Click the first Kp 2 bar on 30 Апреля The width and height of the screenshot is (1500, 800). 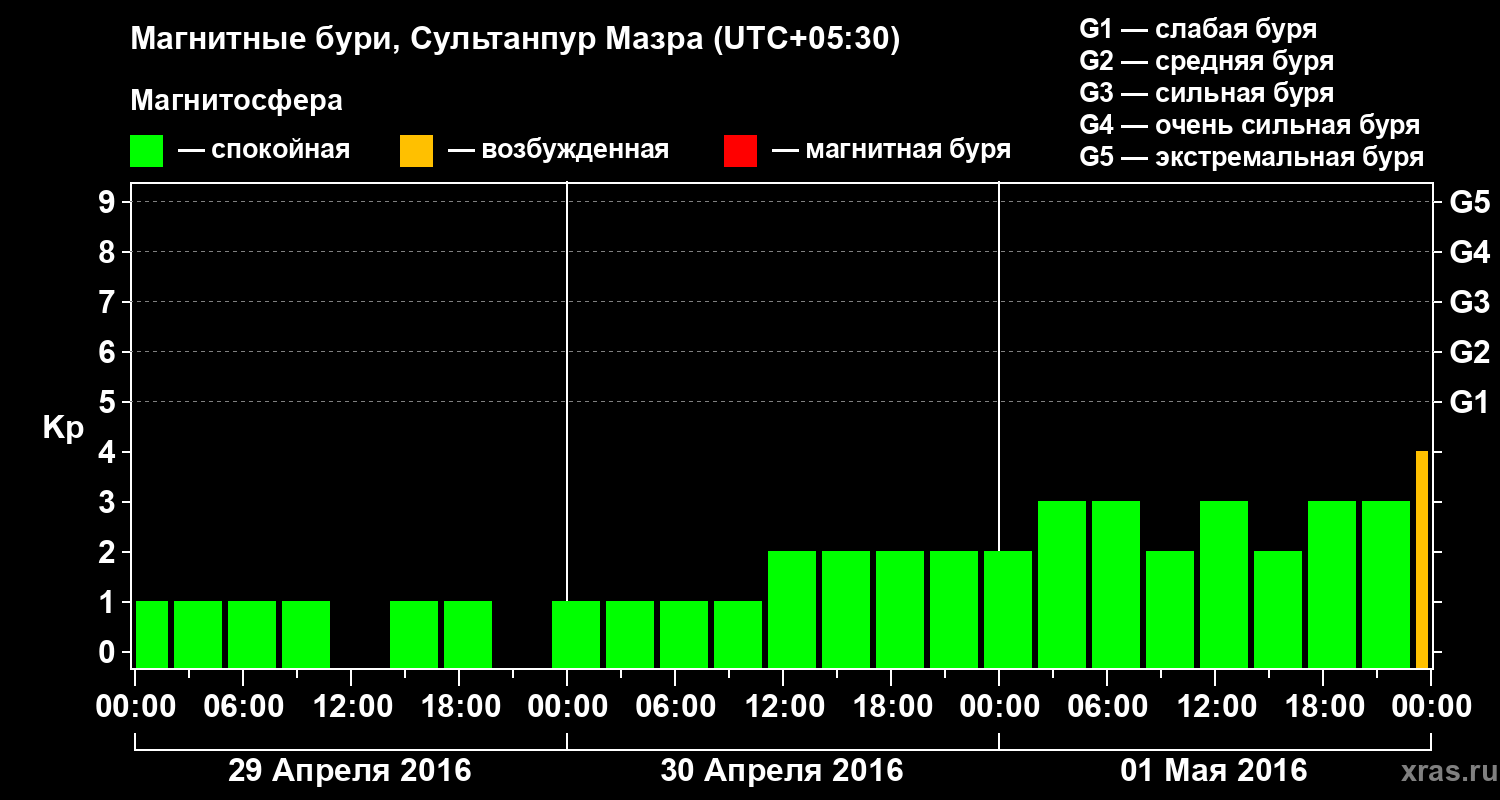(x=792, y=609)
